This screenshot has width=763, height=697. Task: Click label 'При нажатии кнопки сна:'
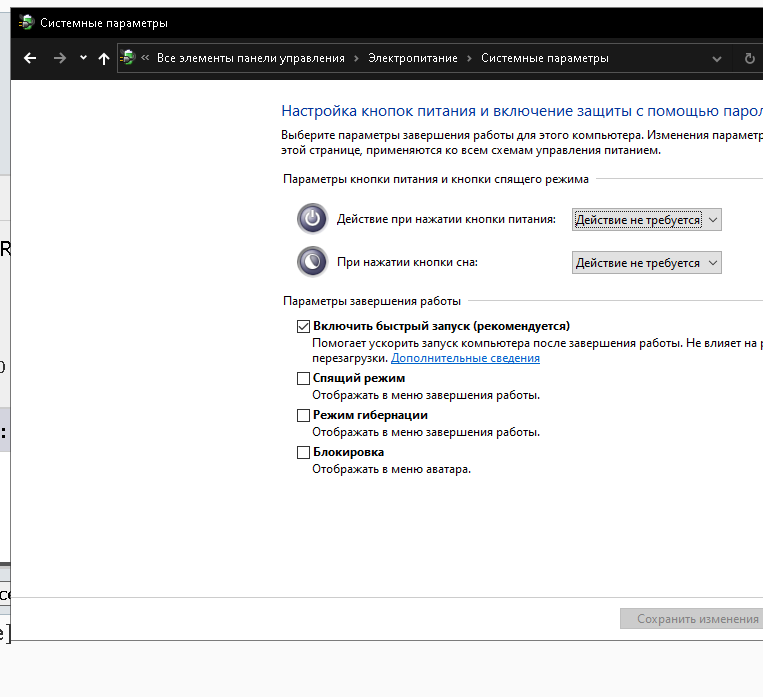click(407, 262)
